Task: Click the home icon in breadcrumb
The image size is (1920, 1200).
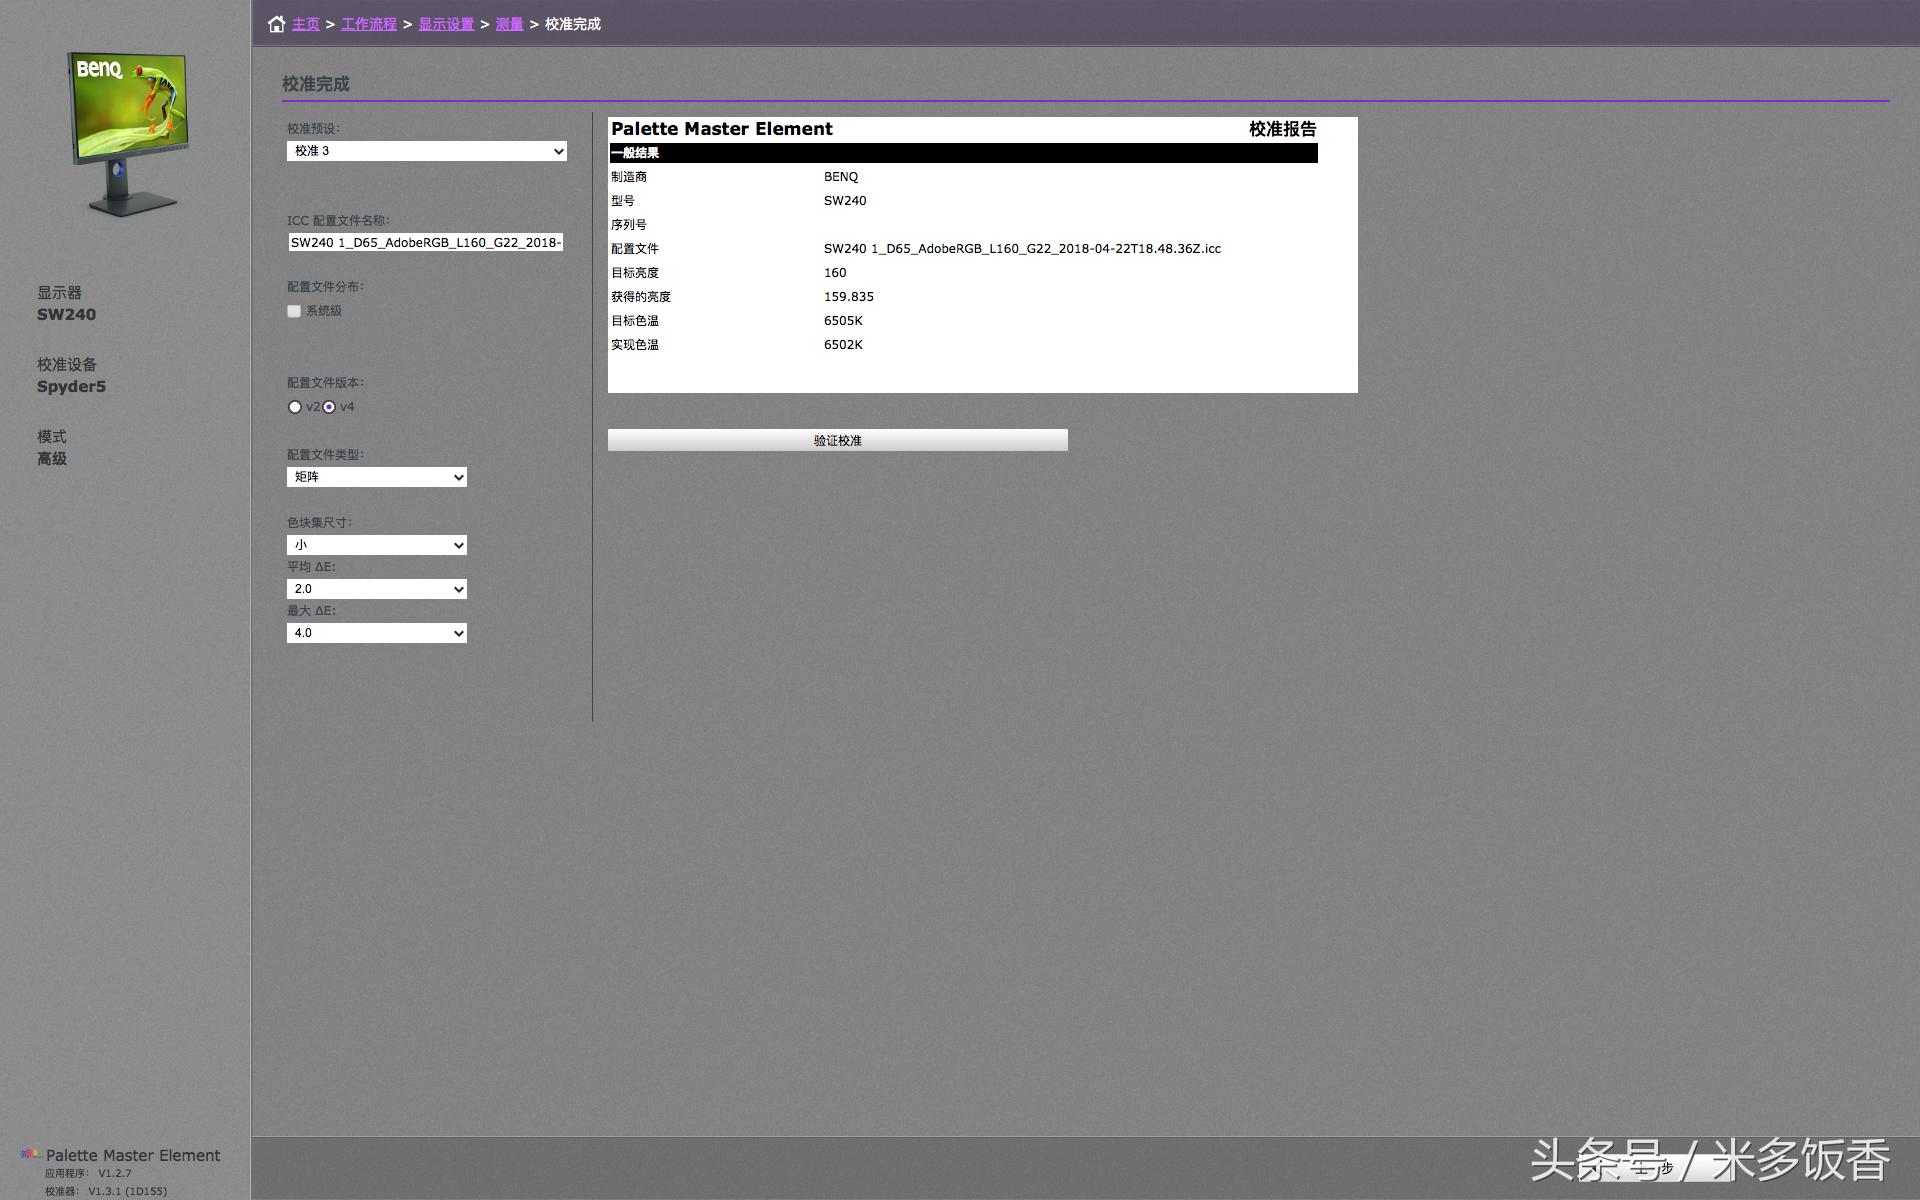Action: tap(277, 24)
